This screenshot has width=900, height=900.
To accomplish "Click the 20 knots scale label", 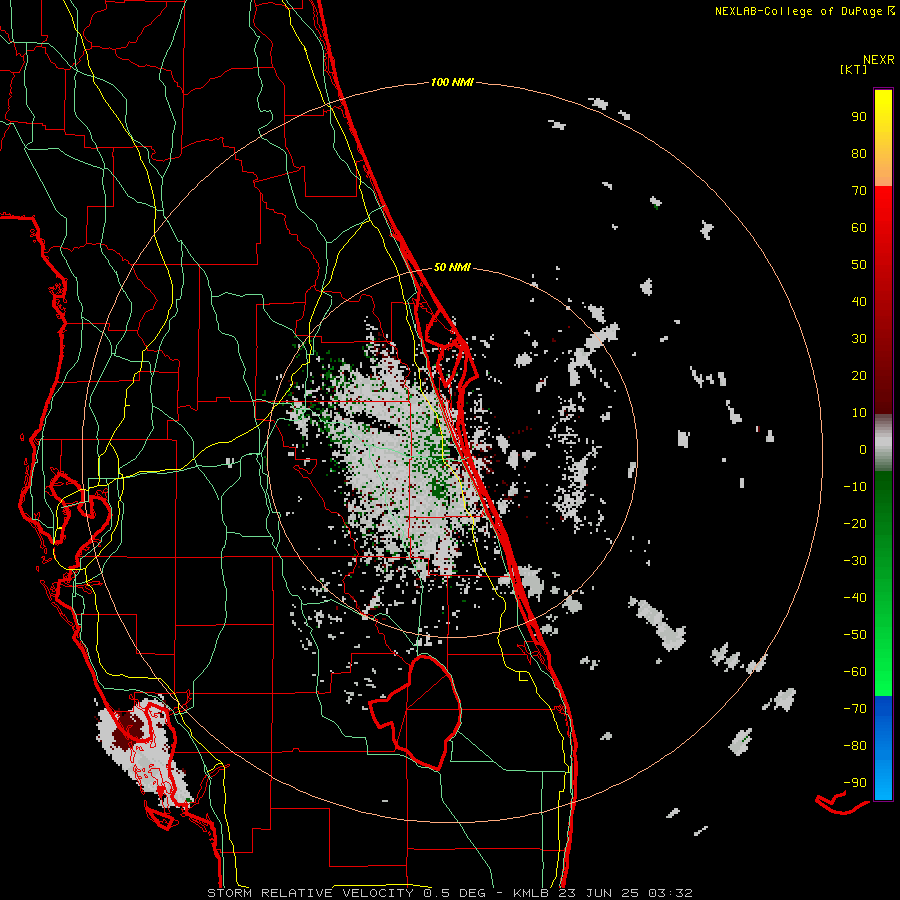I will pyautogui.click(x=859, y=375).
